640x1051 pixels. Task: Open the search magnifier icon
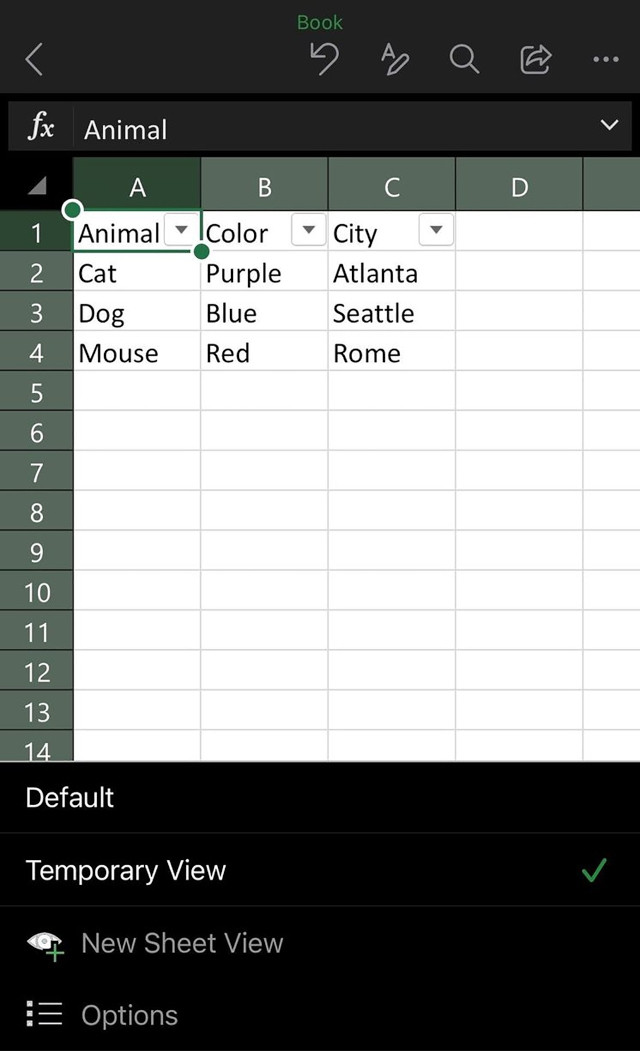[x=464, y=59]
